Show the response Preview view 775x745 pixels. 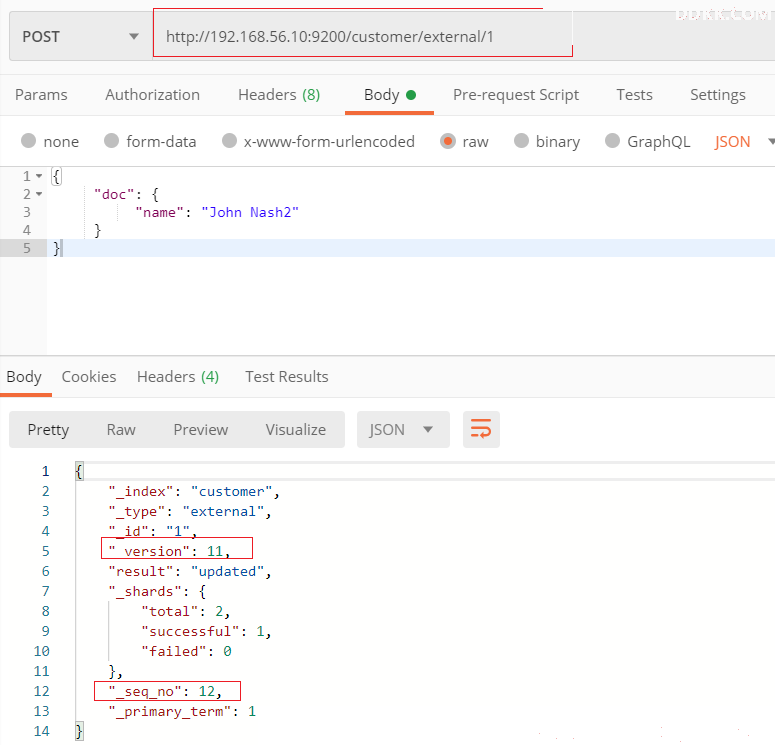click(201, 429)
